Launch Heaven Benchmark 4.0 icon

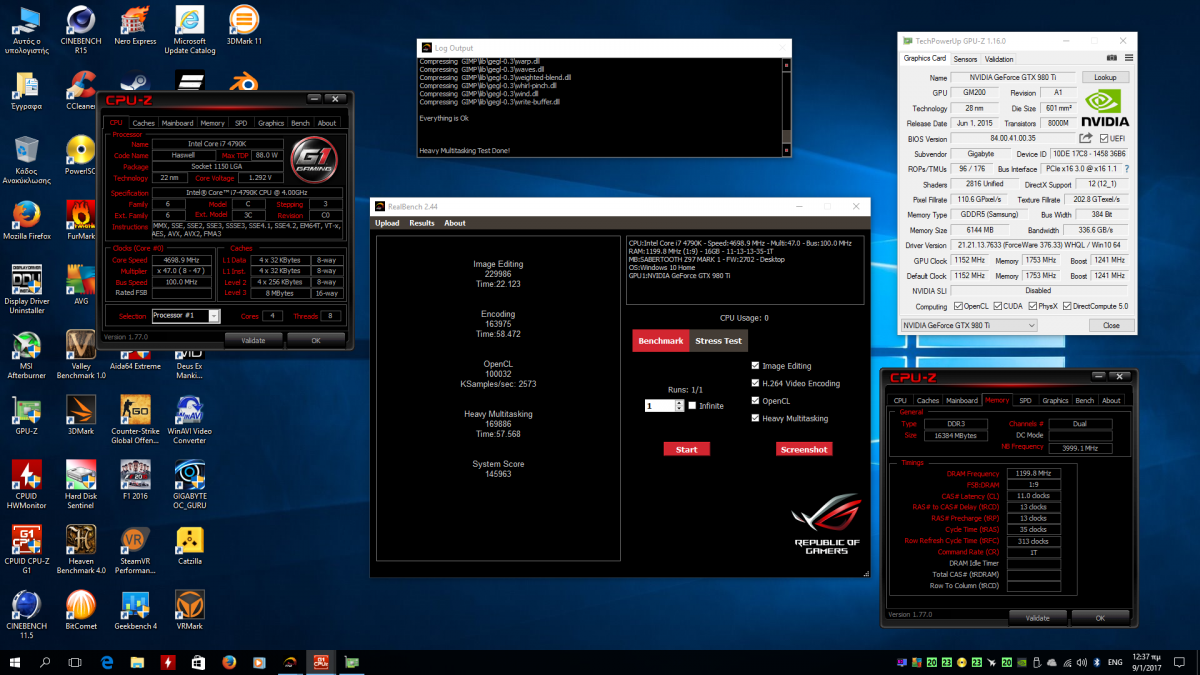point(81,550)
